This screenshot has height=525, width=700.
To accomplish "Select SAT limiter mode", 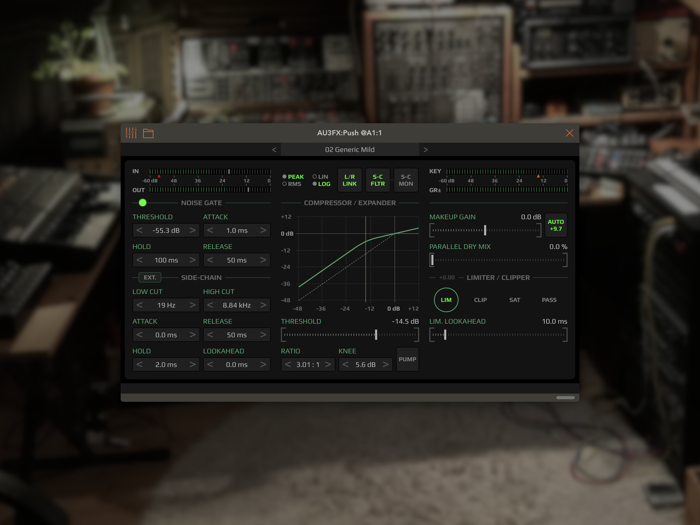I will 515,300.
